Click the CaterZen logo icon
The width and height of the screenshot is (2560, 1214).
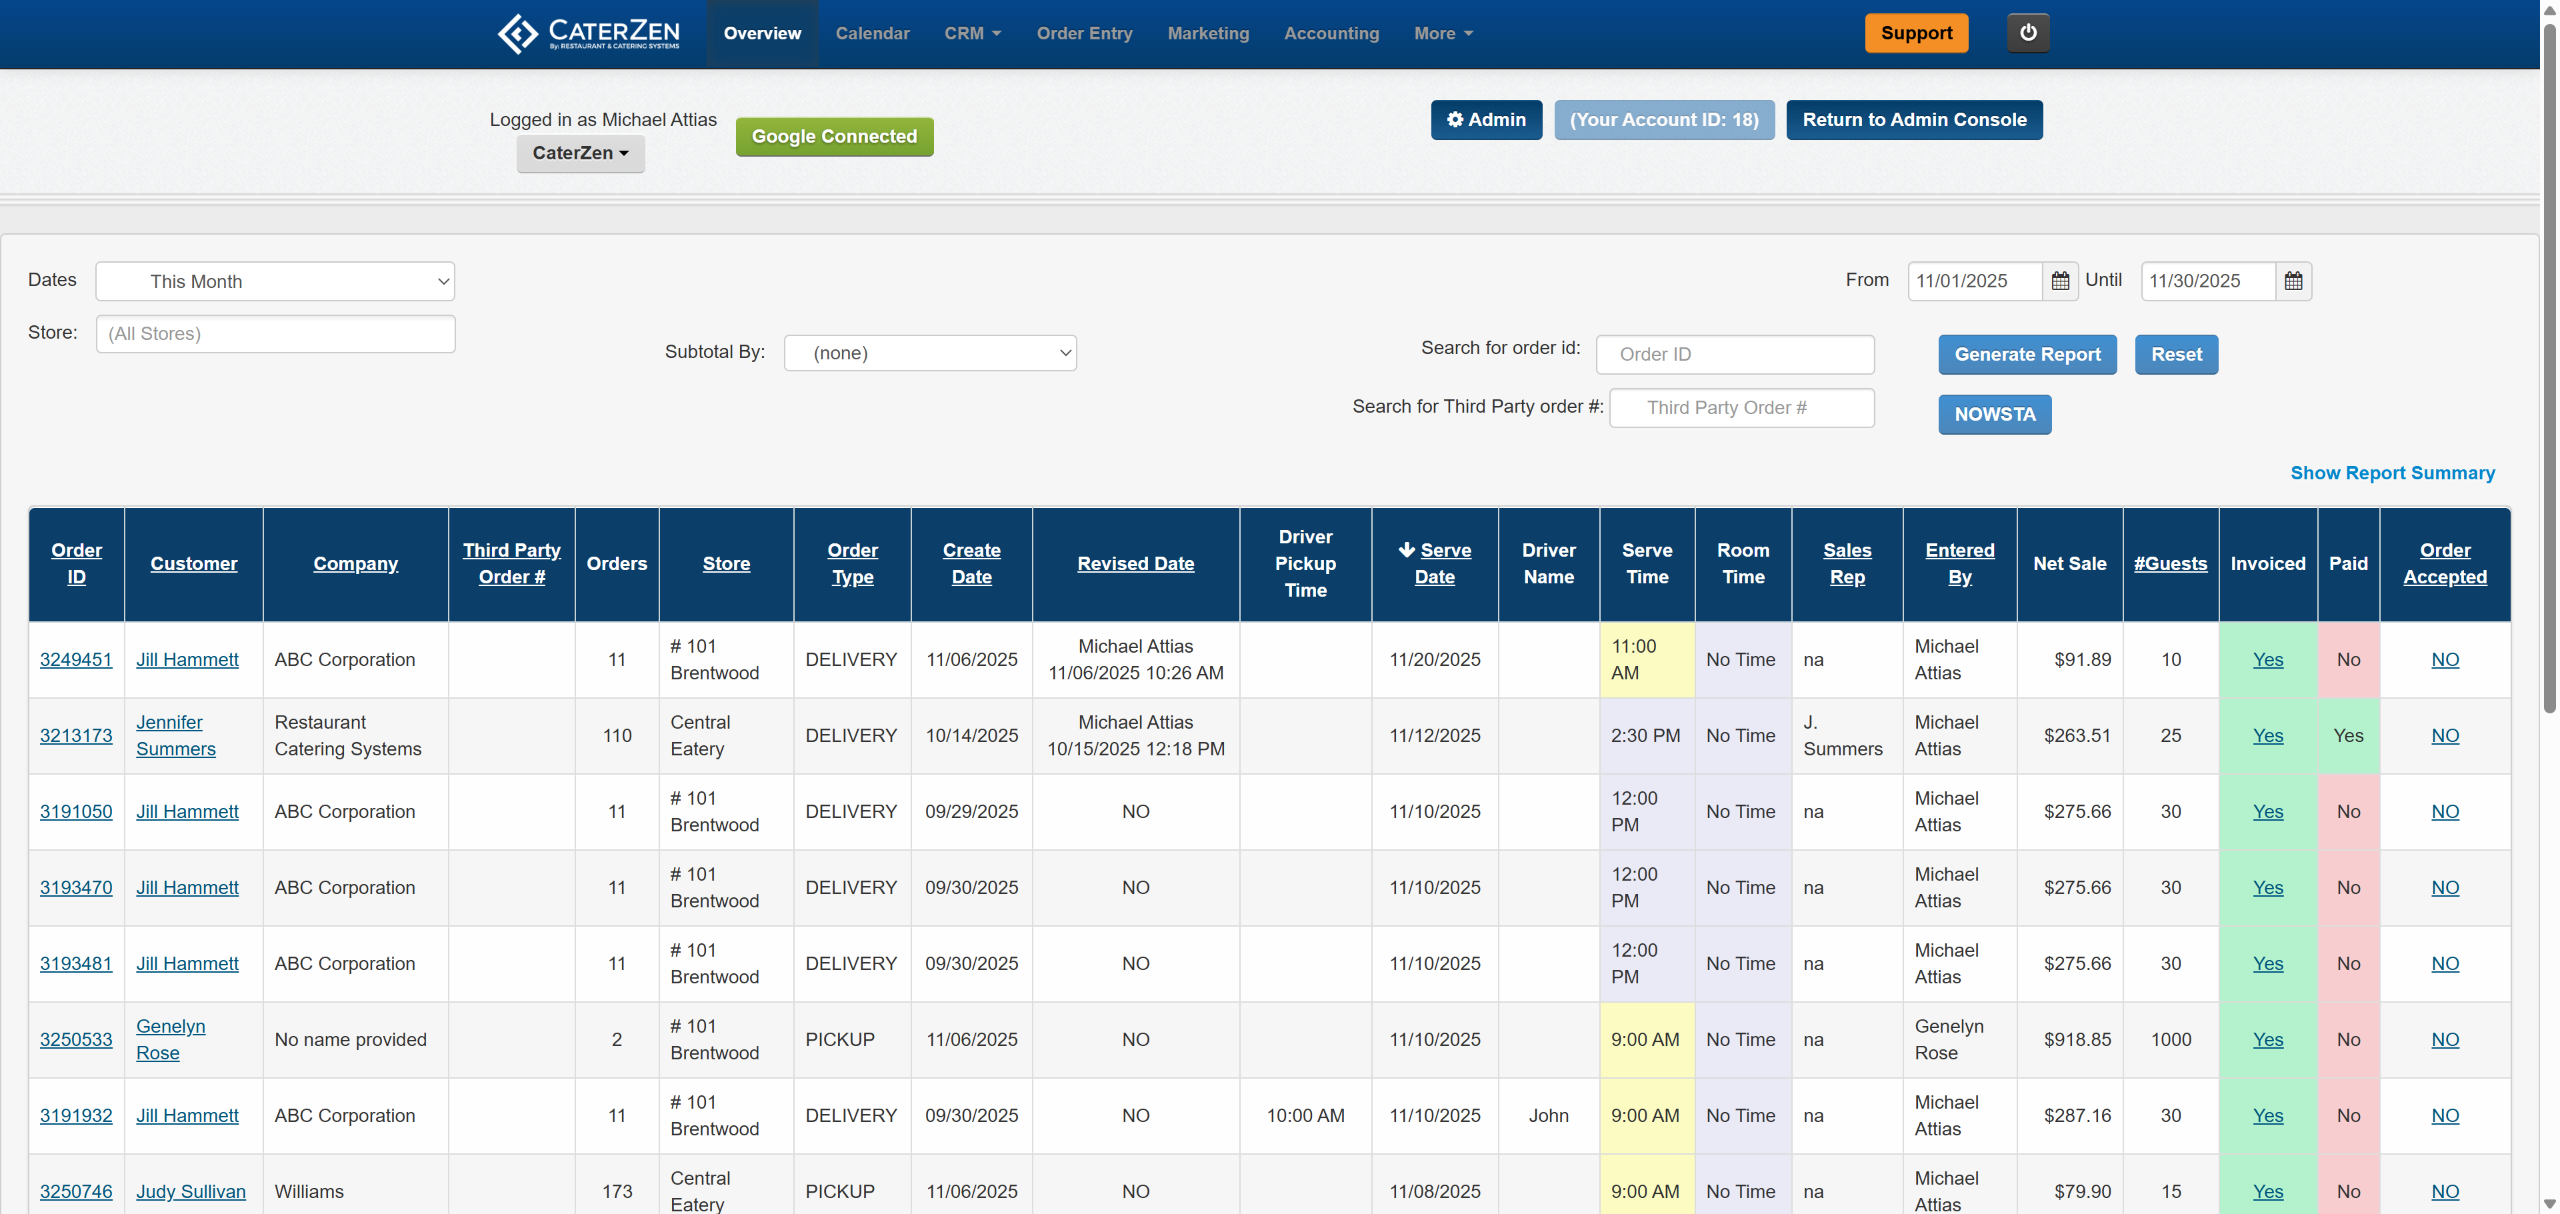click(x=517, y=33)
